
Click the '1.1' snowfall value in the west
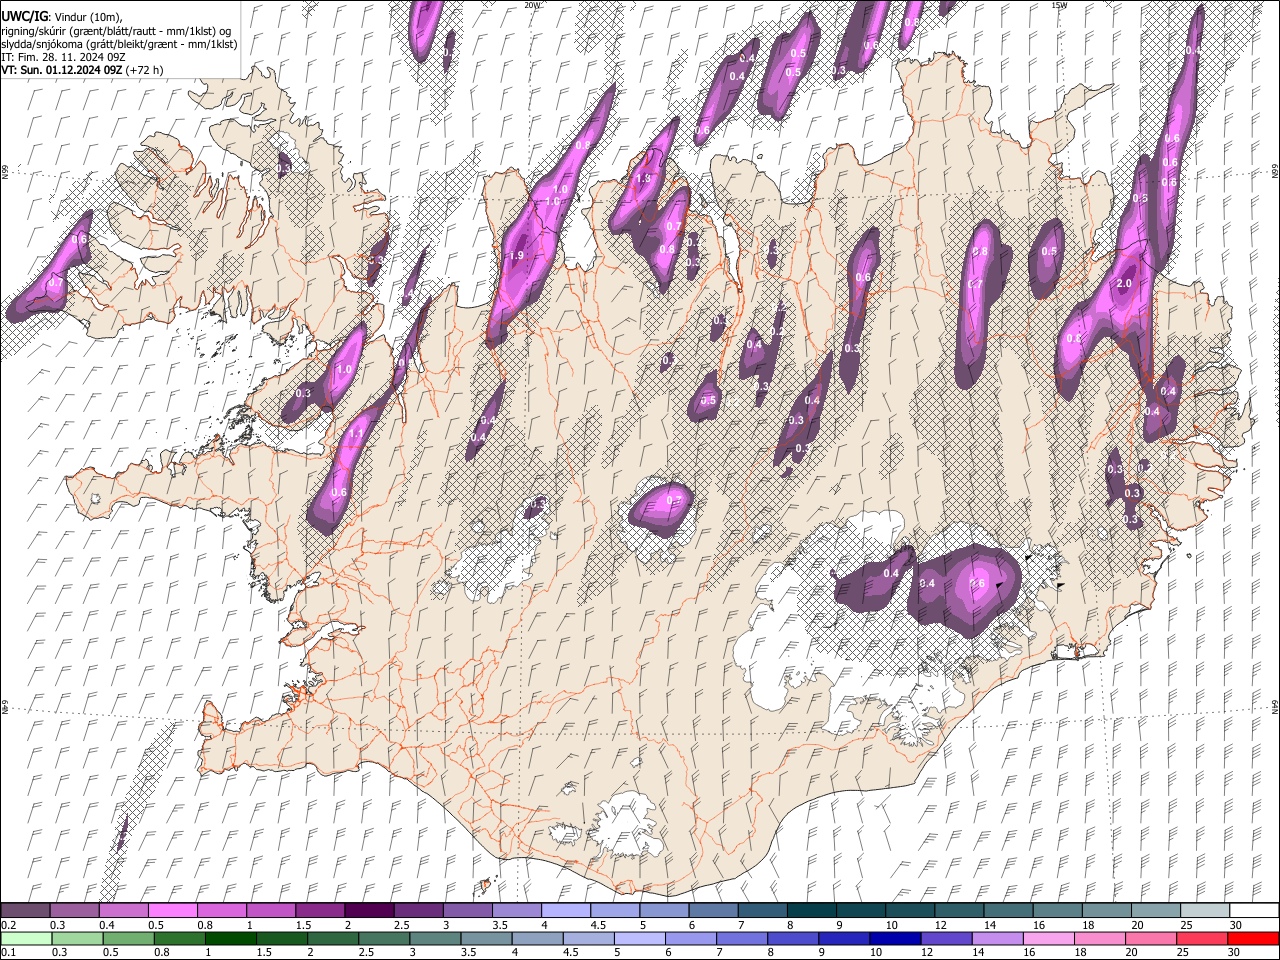tap(355, 433)
